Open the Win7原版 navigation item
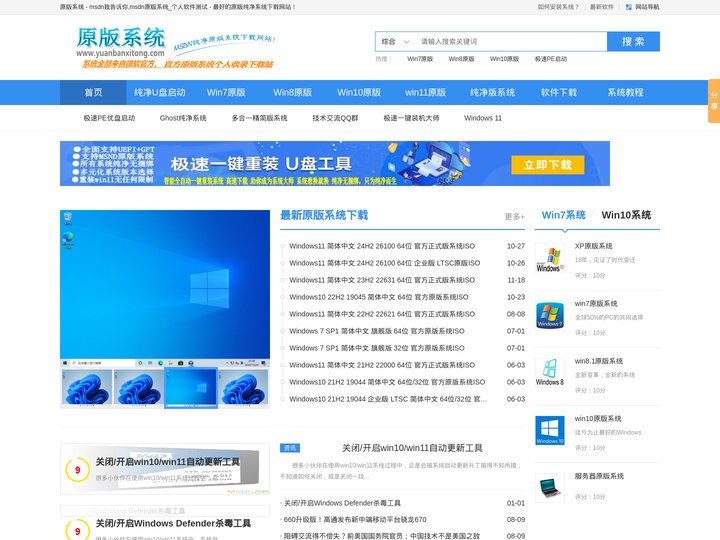The width and height of the screenshot is (720, 540). click(226, 92)
